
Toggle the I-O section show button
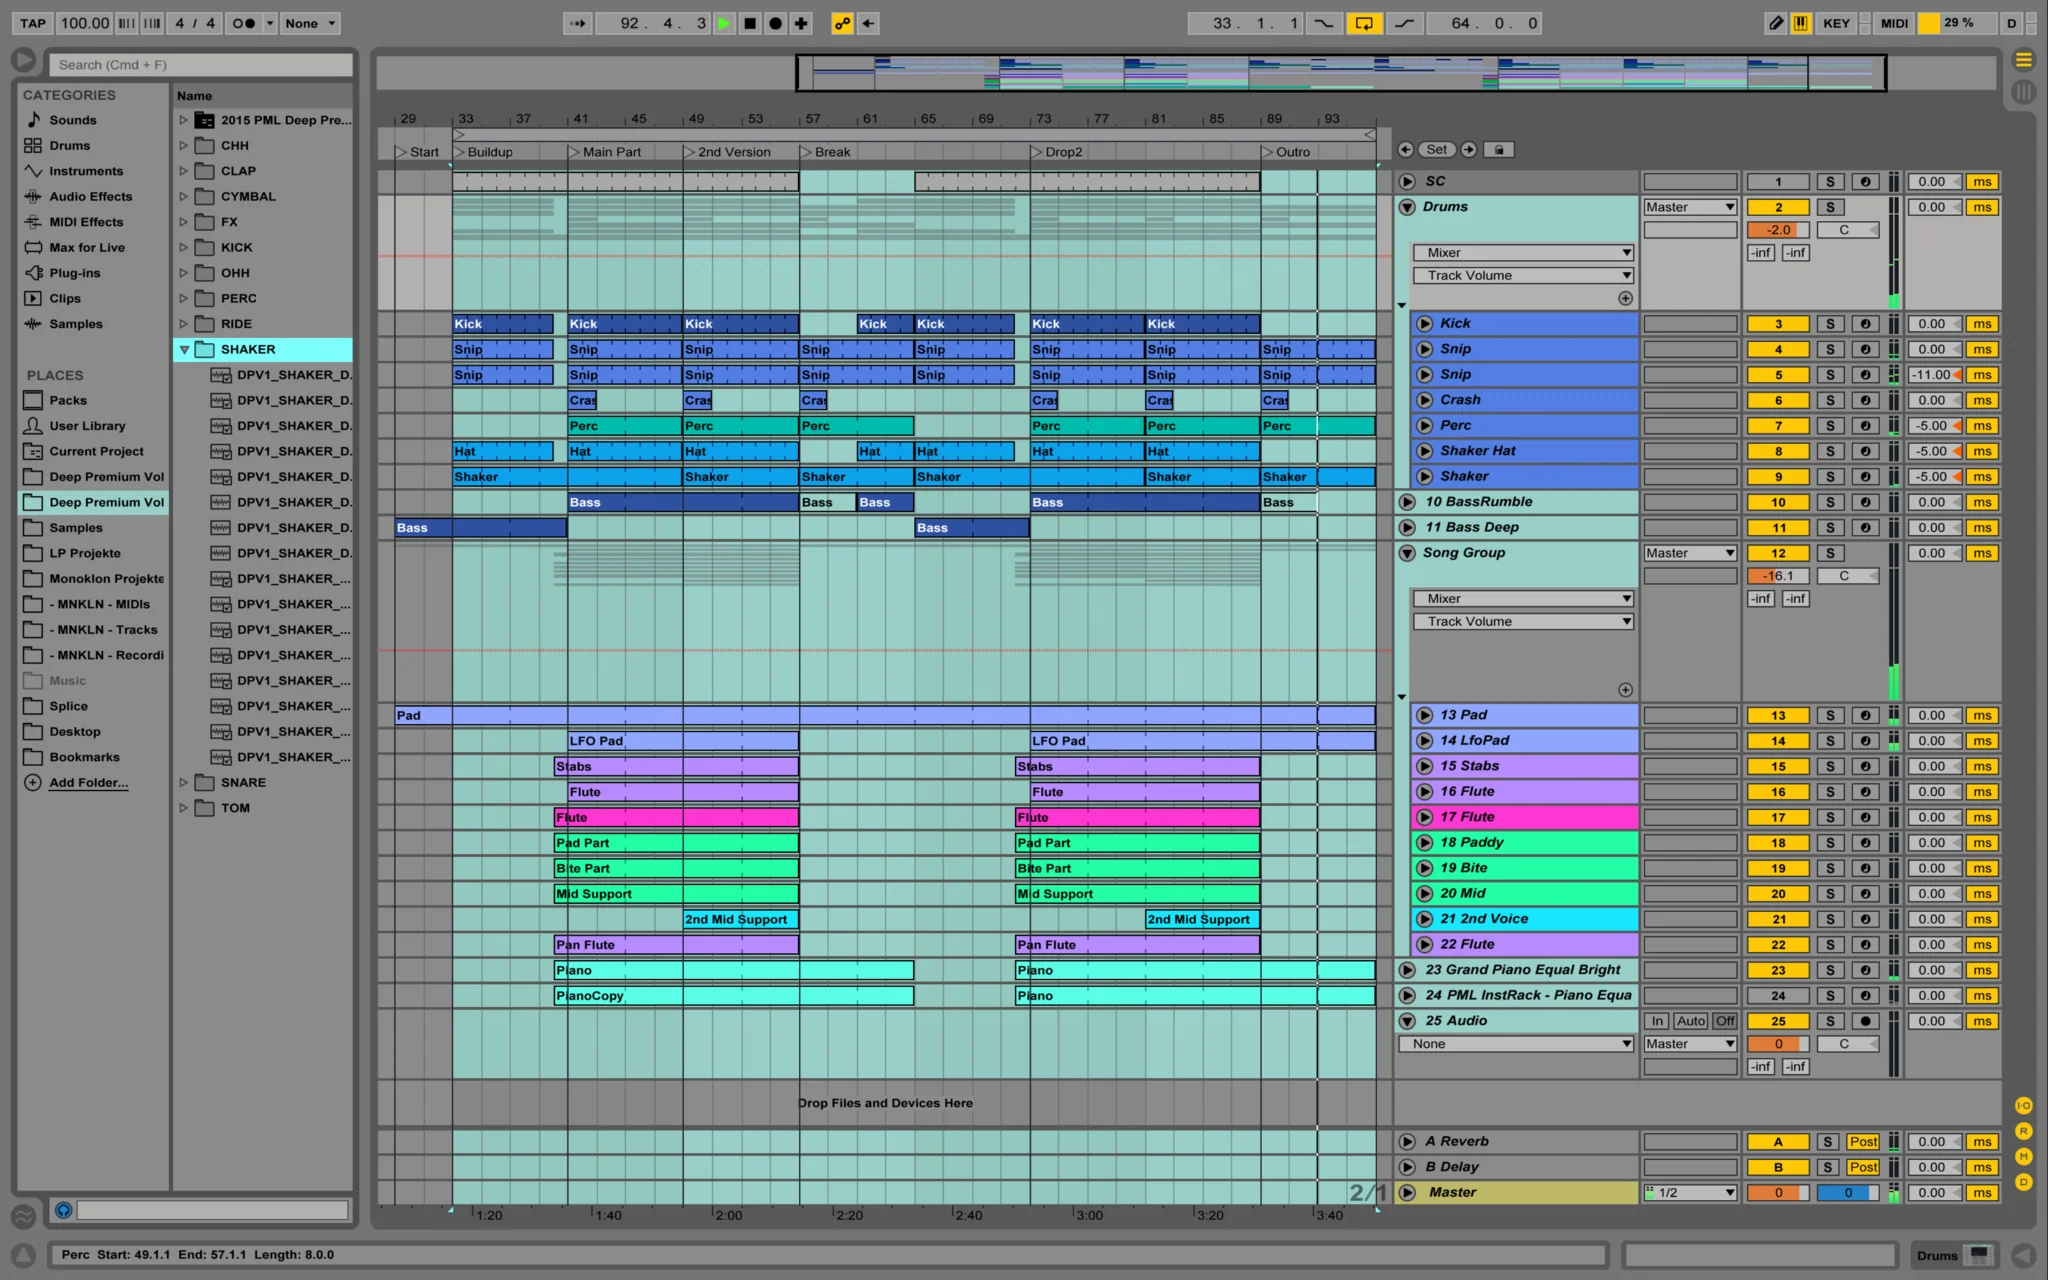point(2023,1105)
